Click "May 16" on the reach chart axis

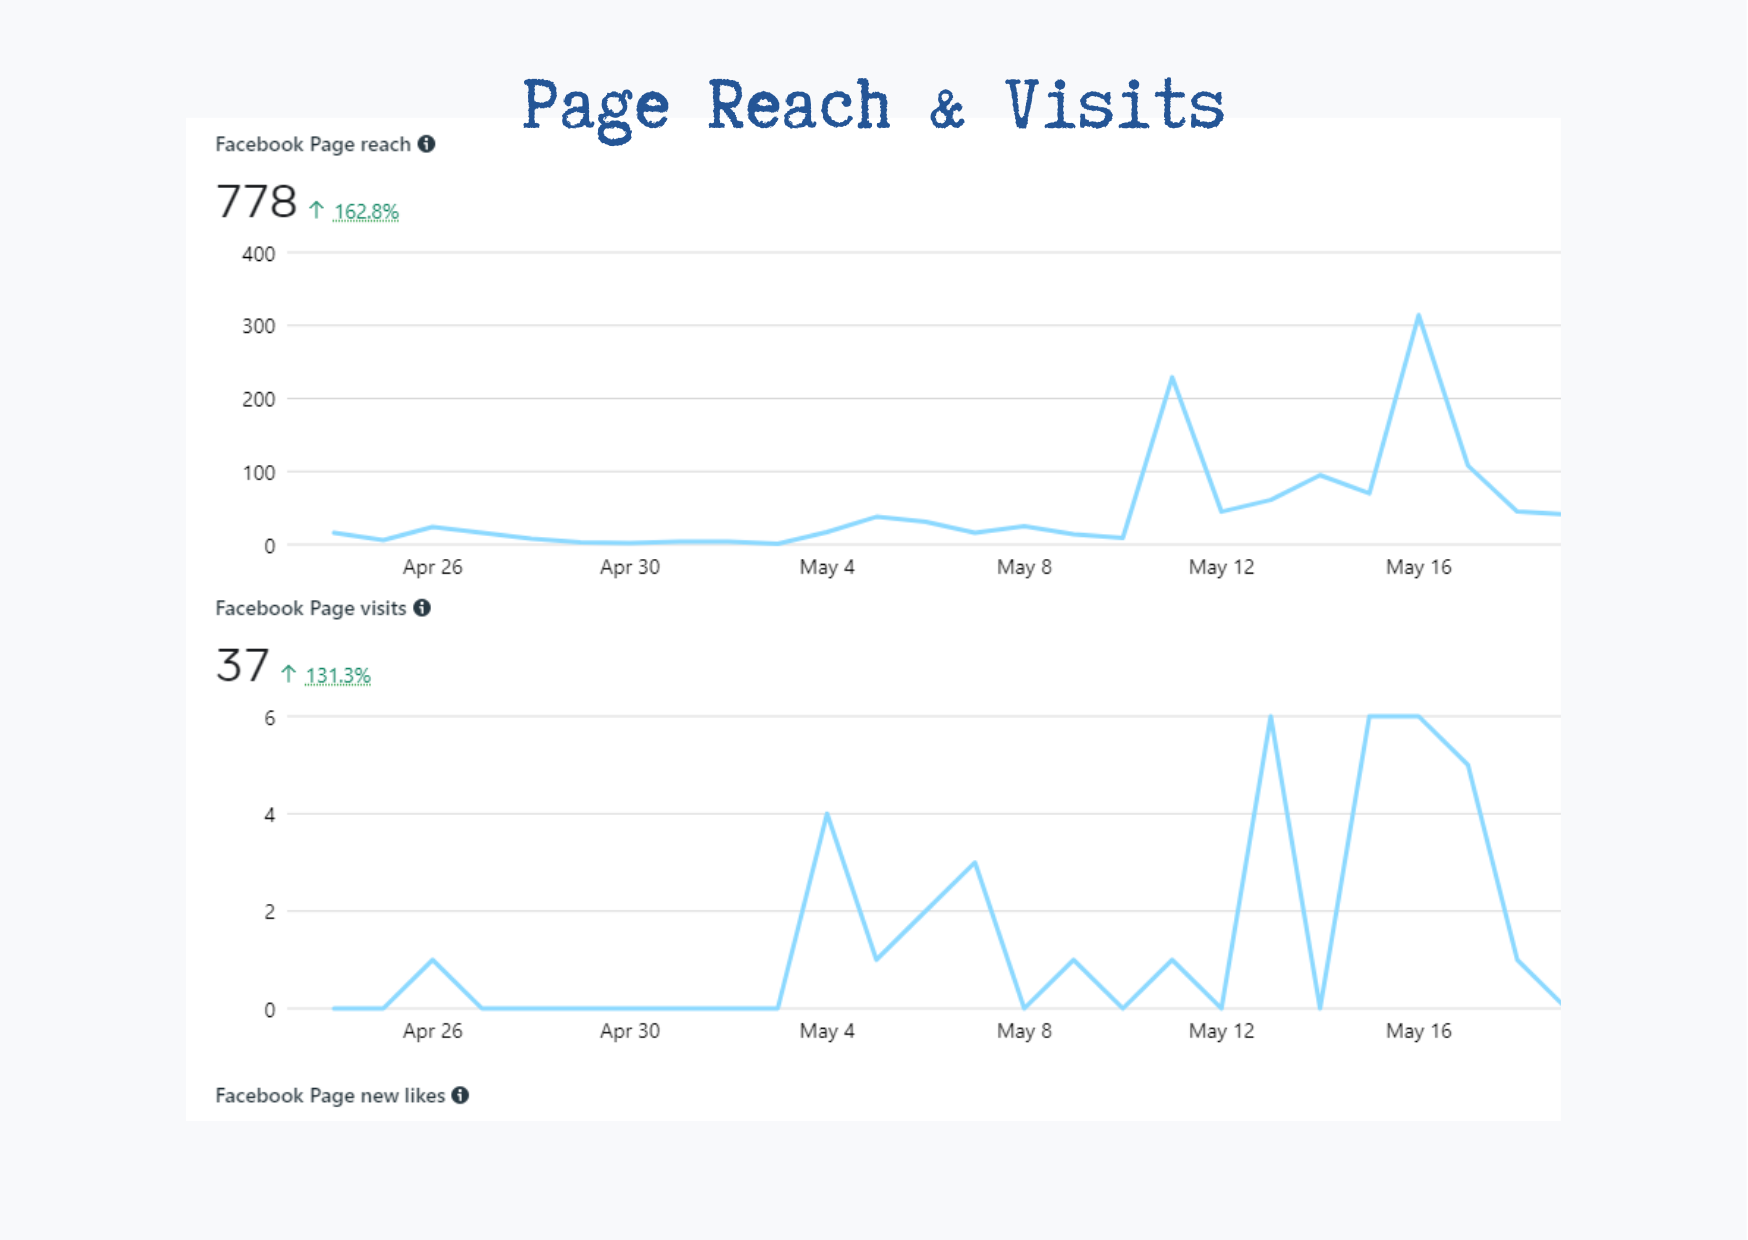[x=1418, y=567]
